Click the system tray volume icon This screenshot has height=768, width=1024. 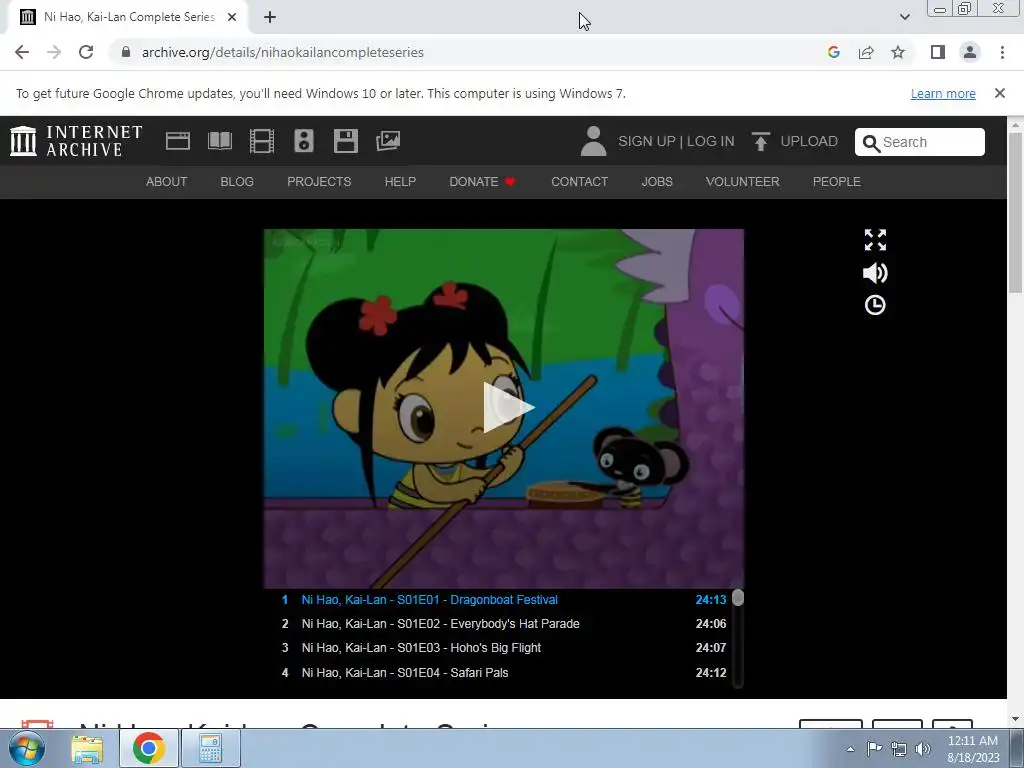click(923, 749)
